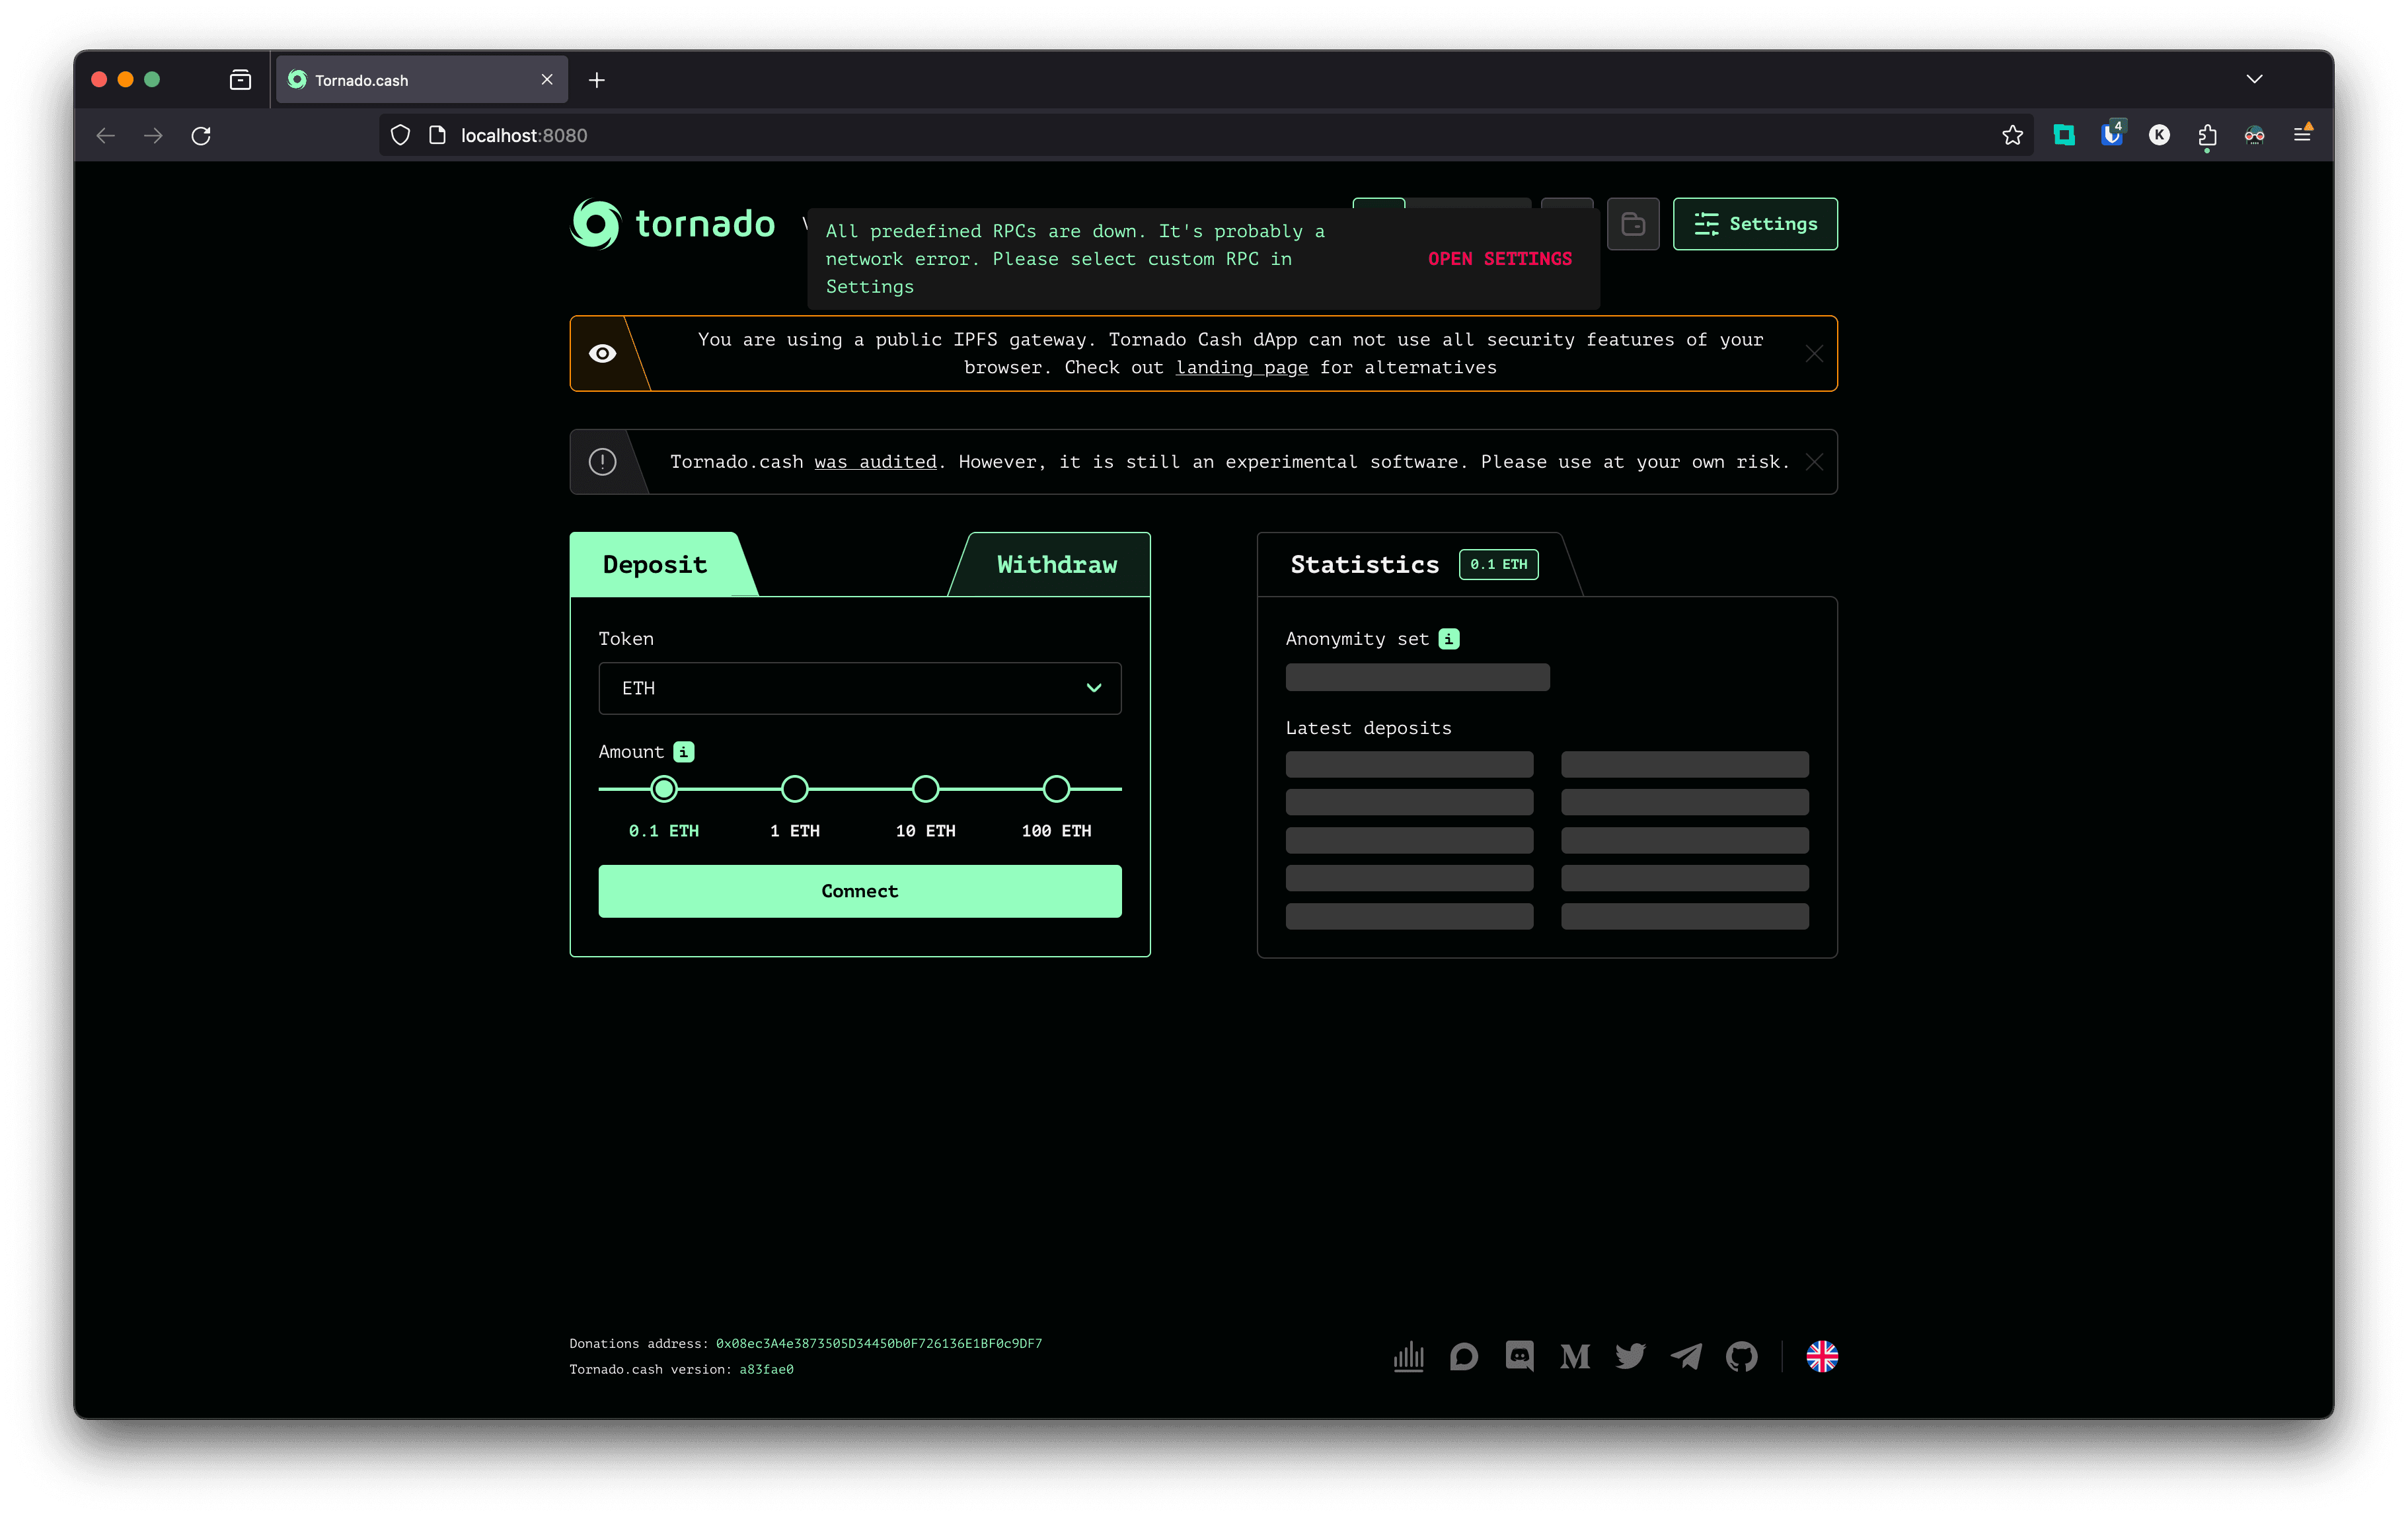Open the masked face with glasses extension

2254,135
